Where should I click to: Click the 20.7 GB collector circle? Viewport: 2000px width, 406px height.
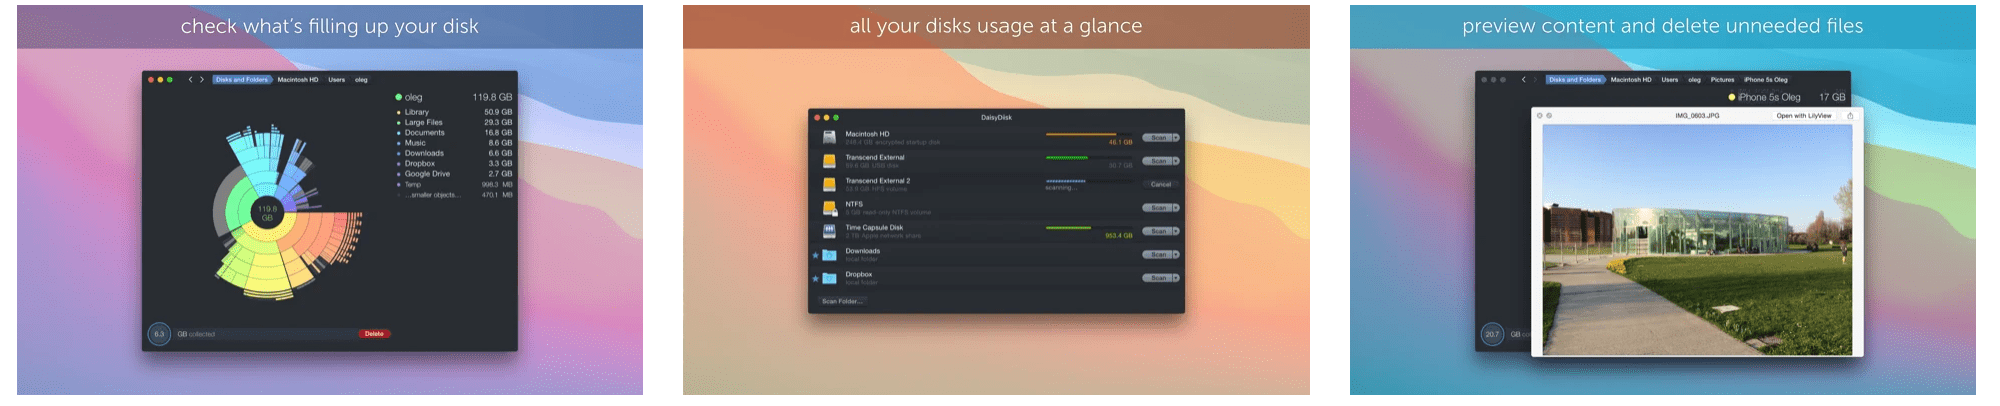point(1492,334)
